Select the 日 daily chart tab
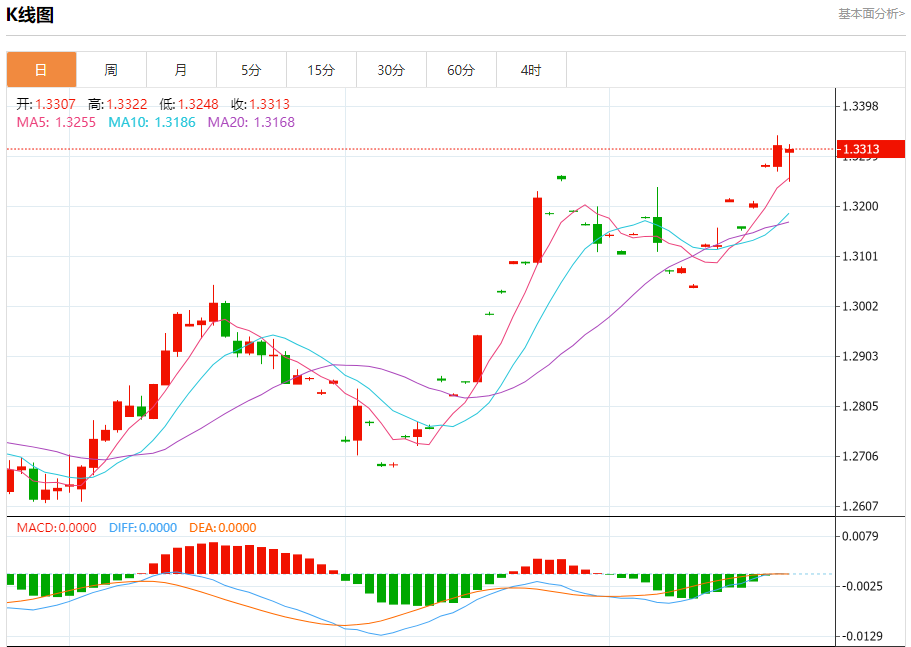911x647 pixels. click(x=41, y=70)
